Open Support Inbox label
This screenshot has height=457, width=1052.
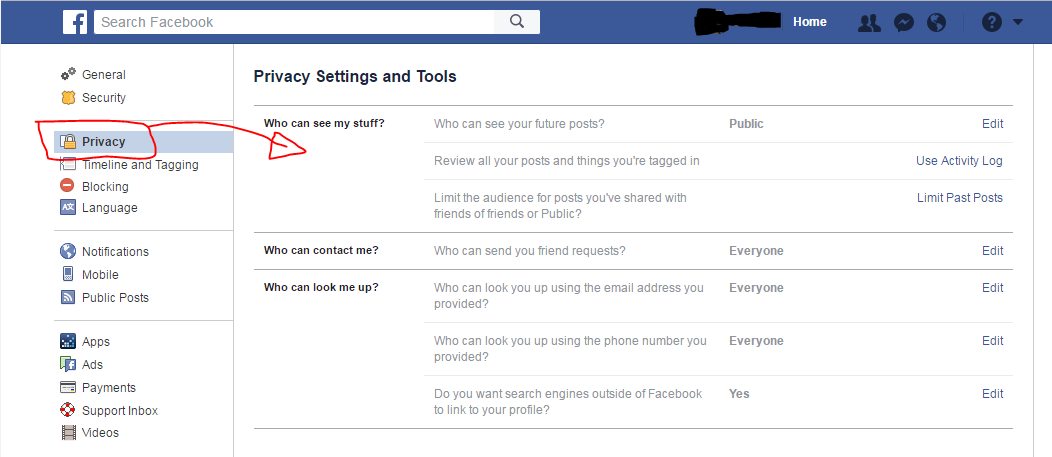(x=120, y=410)
